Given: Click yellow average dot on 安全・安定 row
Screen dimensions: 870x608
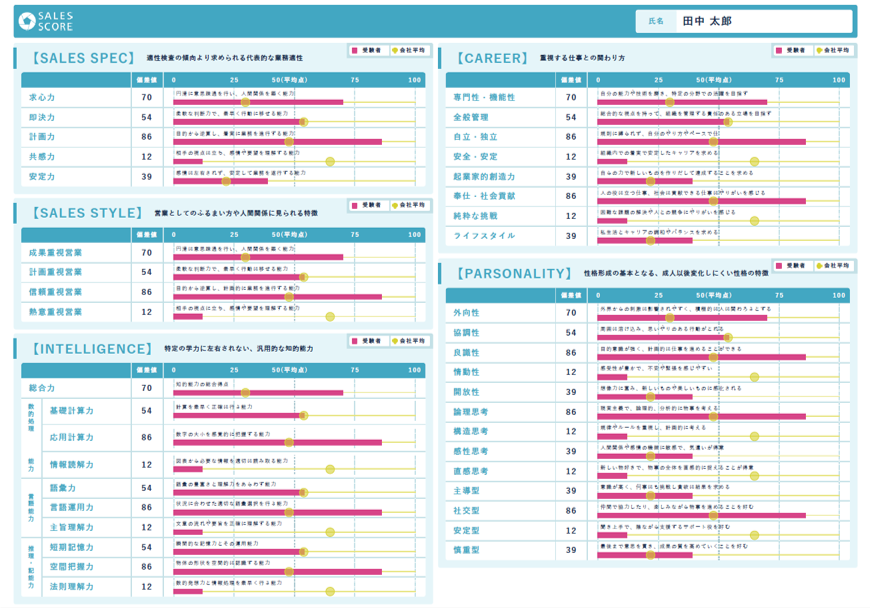Looking at the screenshot, I should (754, 161).
